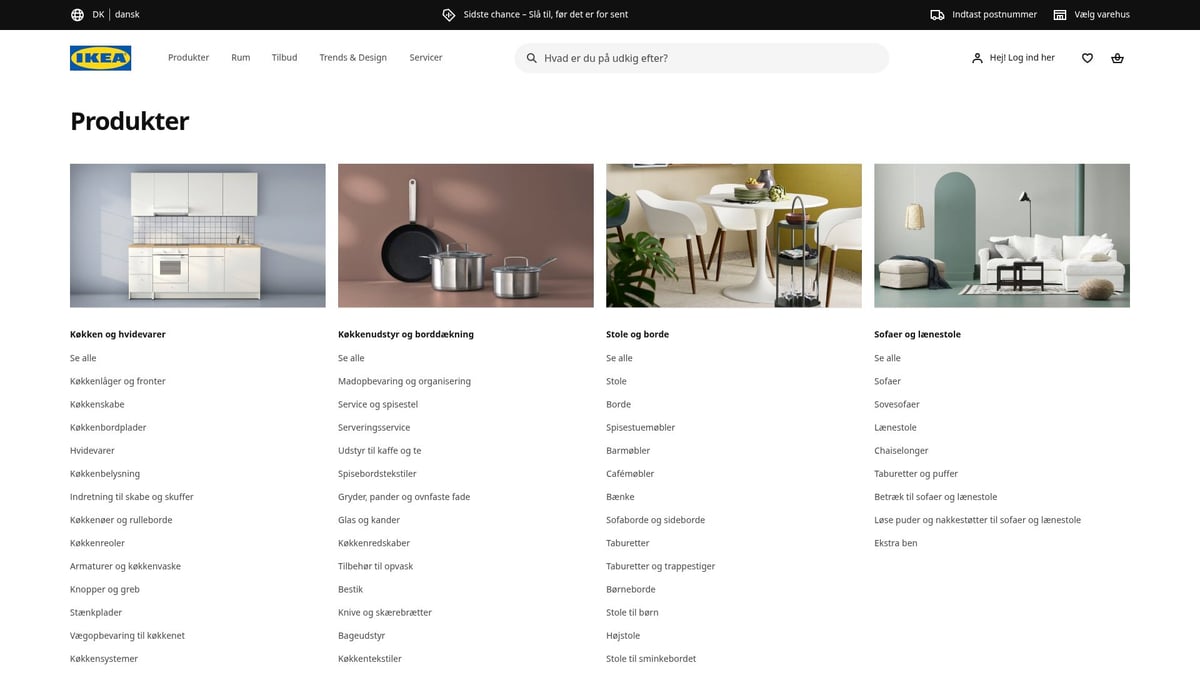Click the kitchen category thumbnail image
This screenshot has height=675, width=1200.
[197, 235]
